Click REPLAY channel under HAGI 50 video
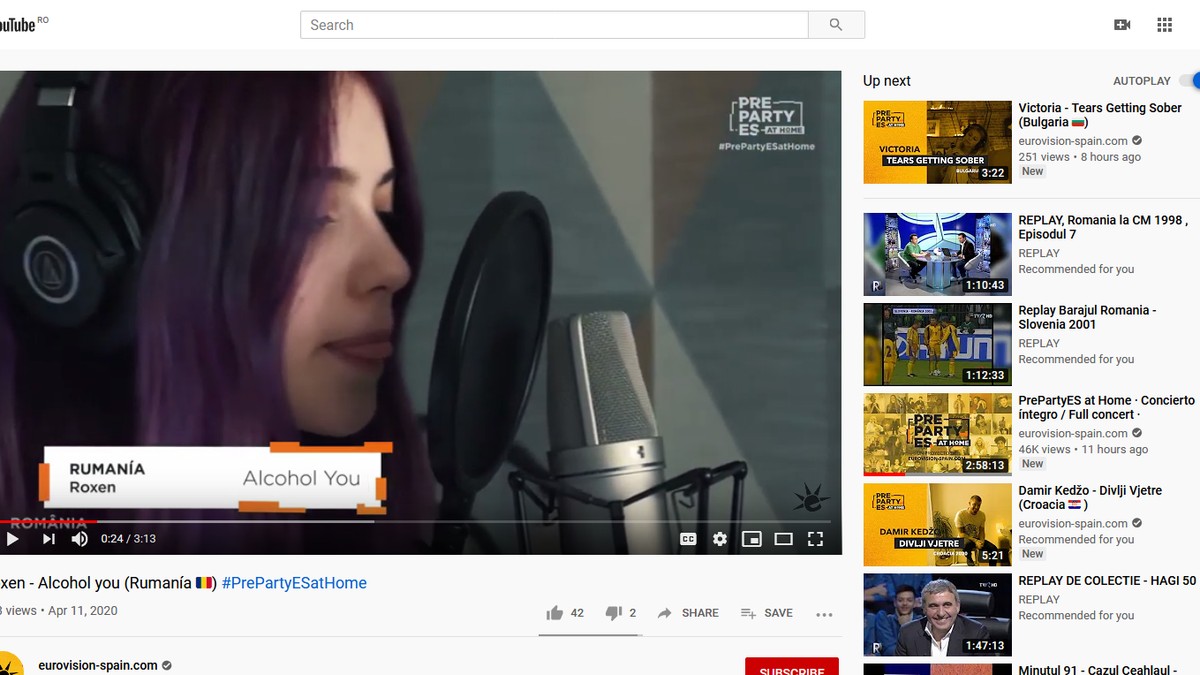This screenshot has width=1200, height=675. point(1039,599)
